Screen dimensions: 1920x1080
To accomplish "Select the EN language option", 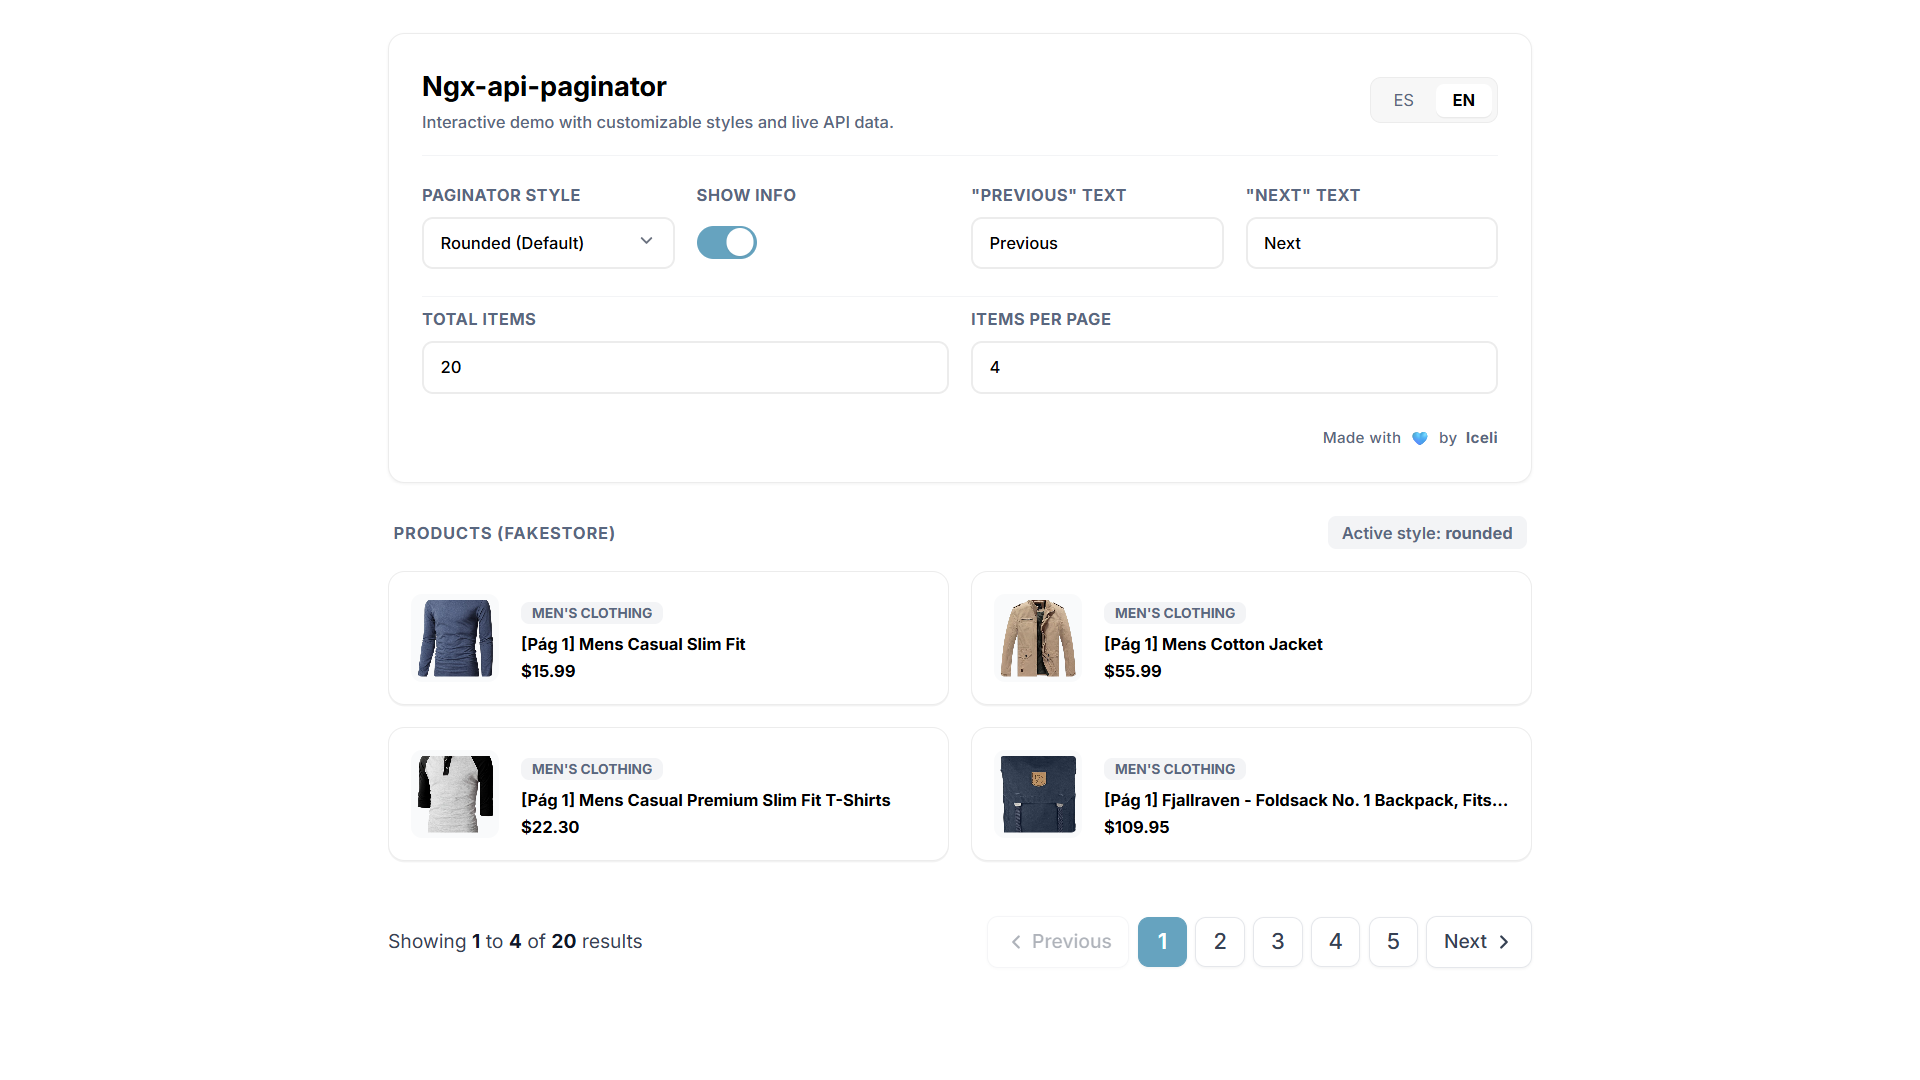I will click(x=1463, y=100).
